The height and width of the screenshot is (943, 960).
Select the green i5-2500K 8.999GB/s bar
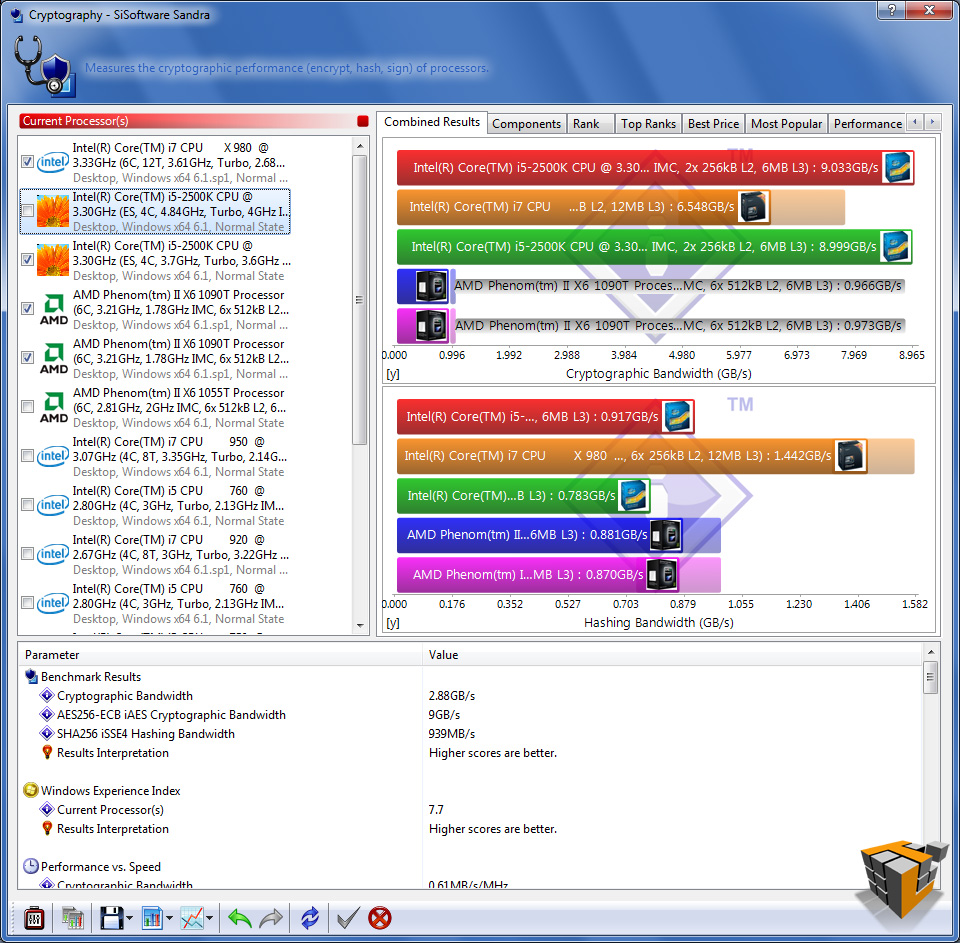[x=654, y=247]
